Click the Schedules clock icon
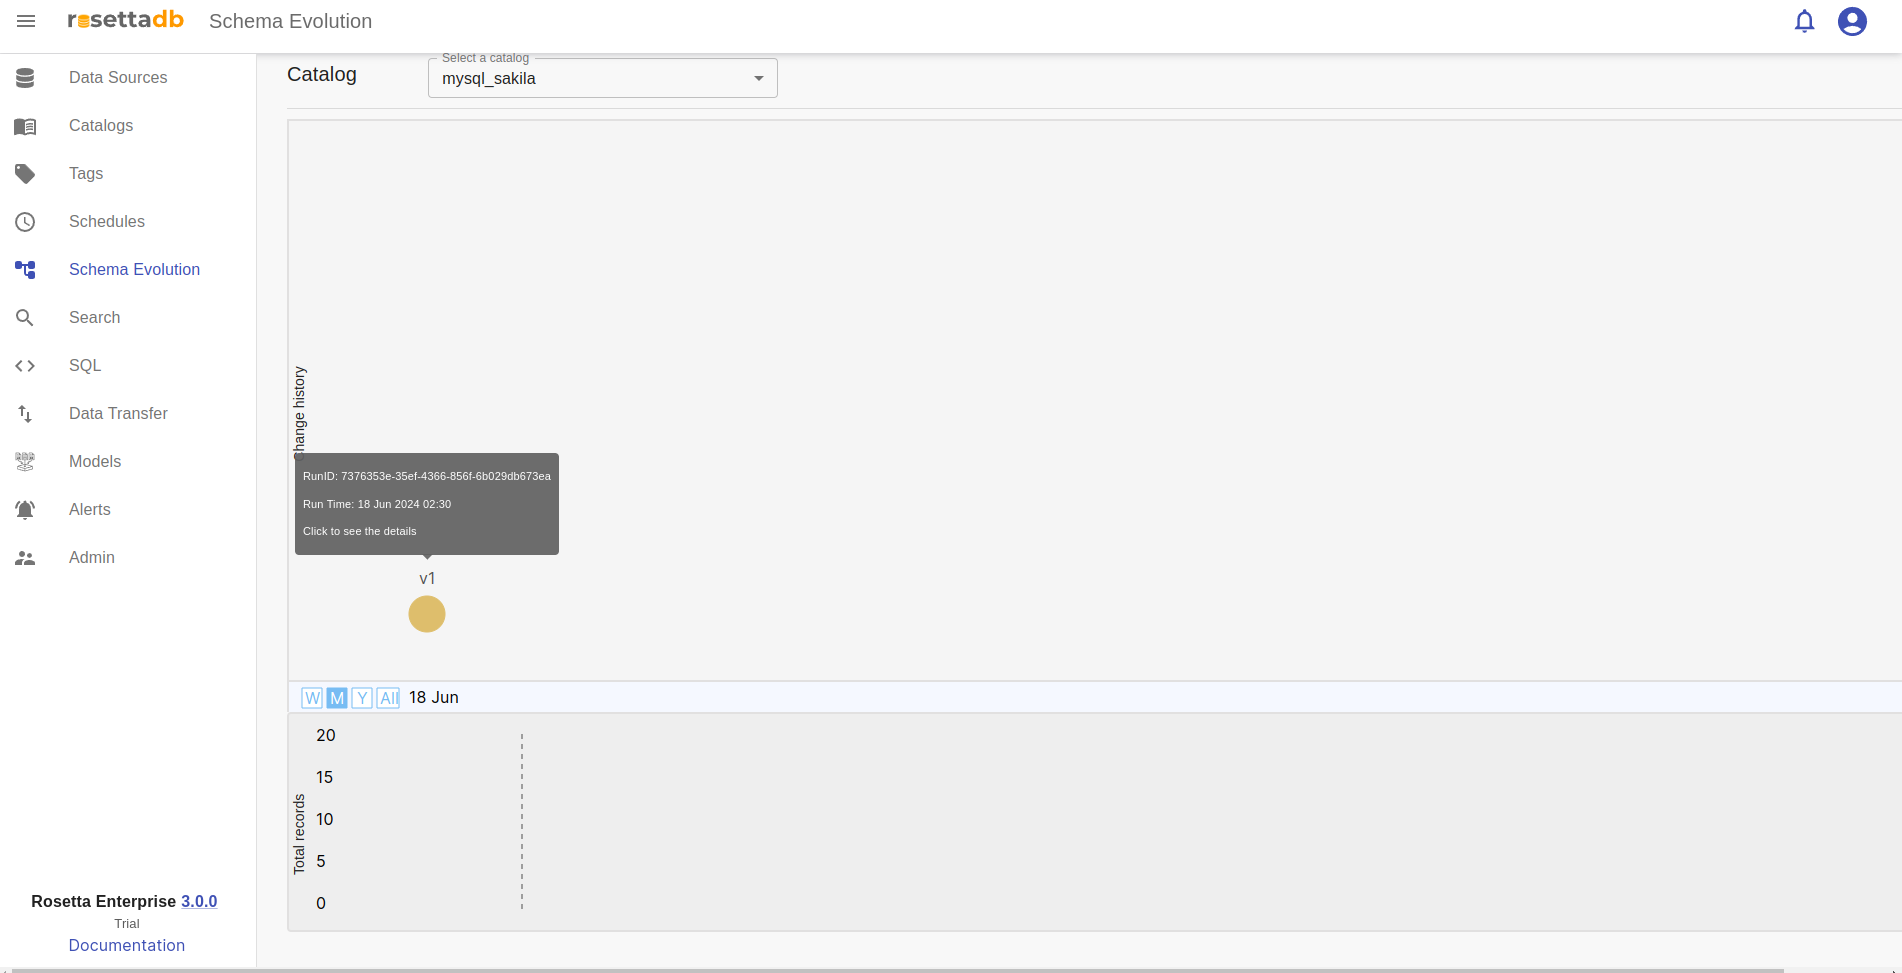 pos(25,222)
